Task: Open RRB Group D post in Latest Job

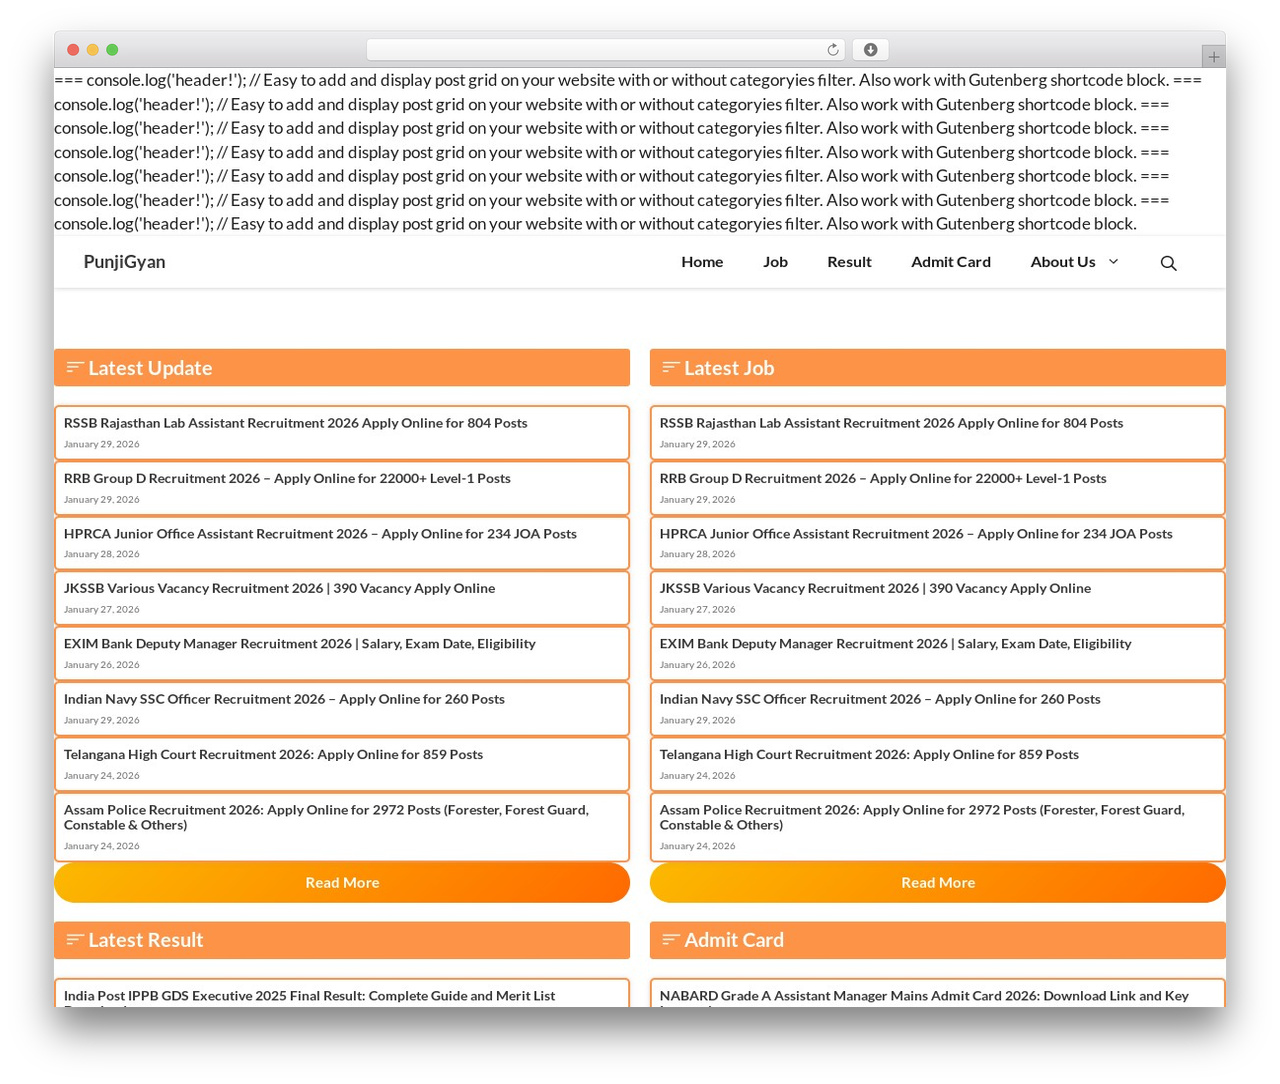Action: [883, 478]
